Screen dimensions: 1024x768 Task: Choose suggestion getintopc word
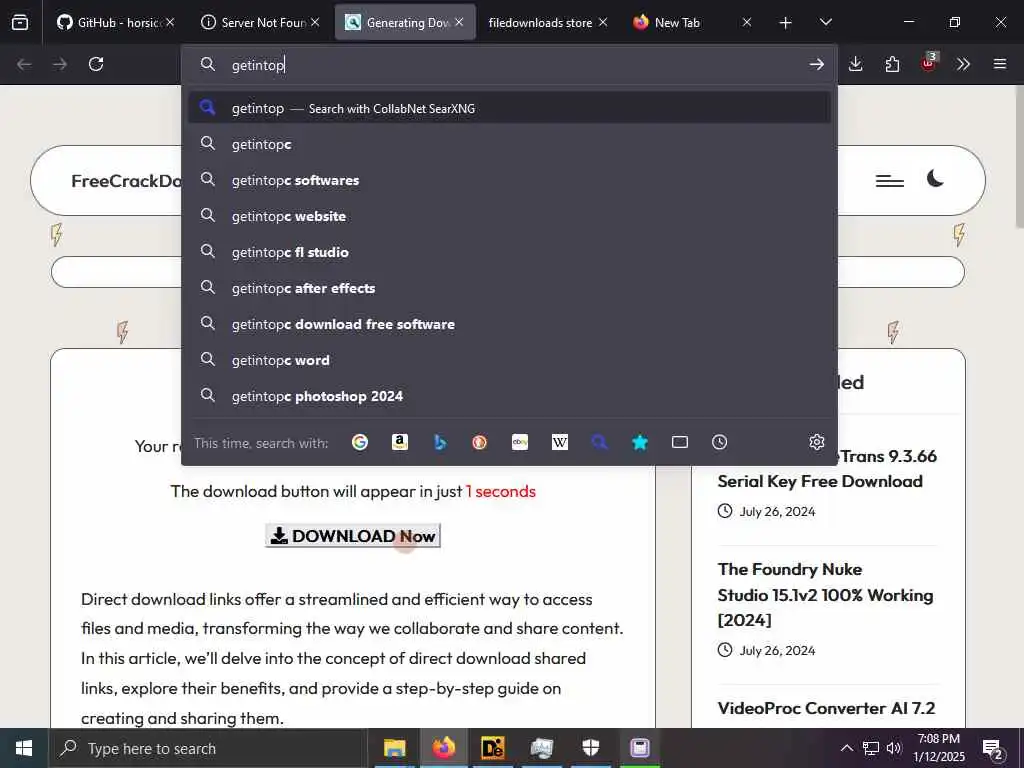[x=509, y=360]
